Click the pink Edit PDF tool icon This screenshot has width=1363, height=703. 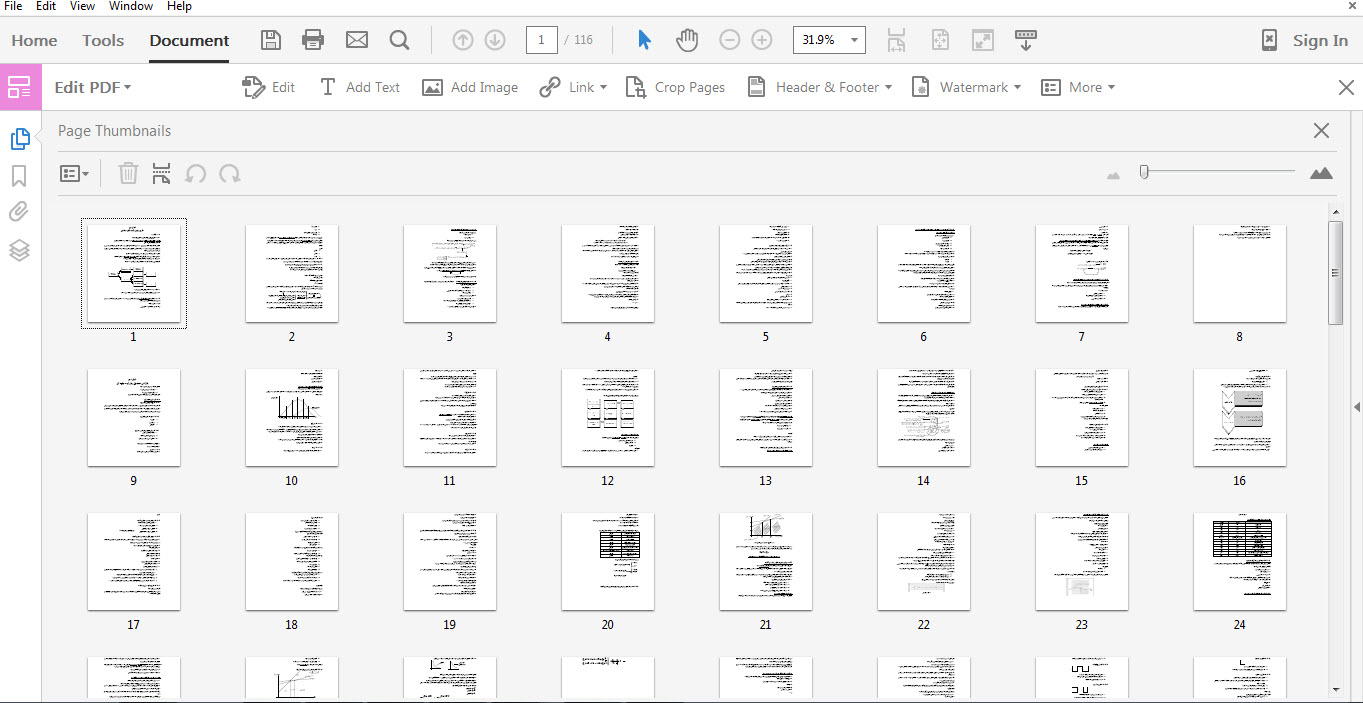click(x=20, y=87)
